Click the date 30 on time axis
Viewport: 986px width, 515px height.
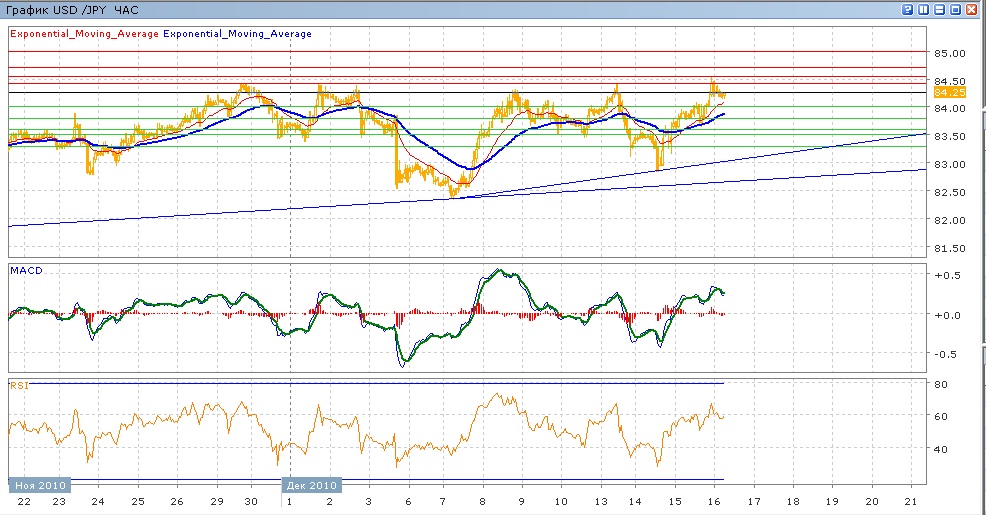[x=253, y=501]
